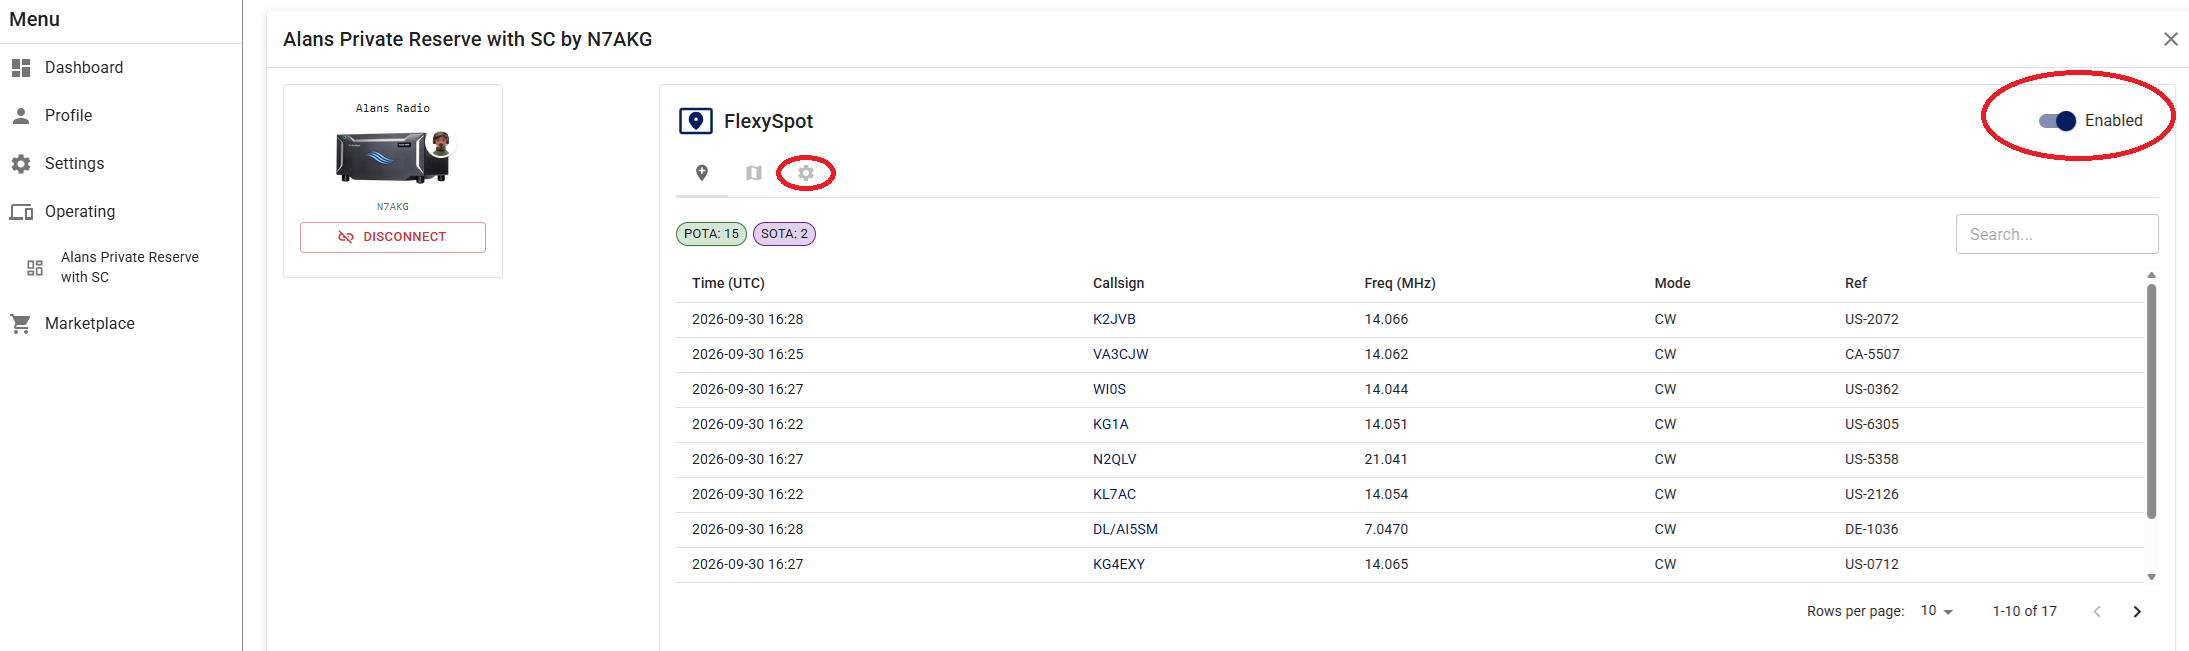The height and width of the screenshot is (651, 2189).
Task: Click the Profile person icon
Action: point(21,116)
